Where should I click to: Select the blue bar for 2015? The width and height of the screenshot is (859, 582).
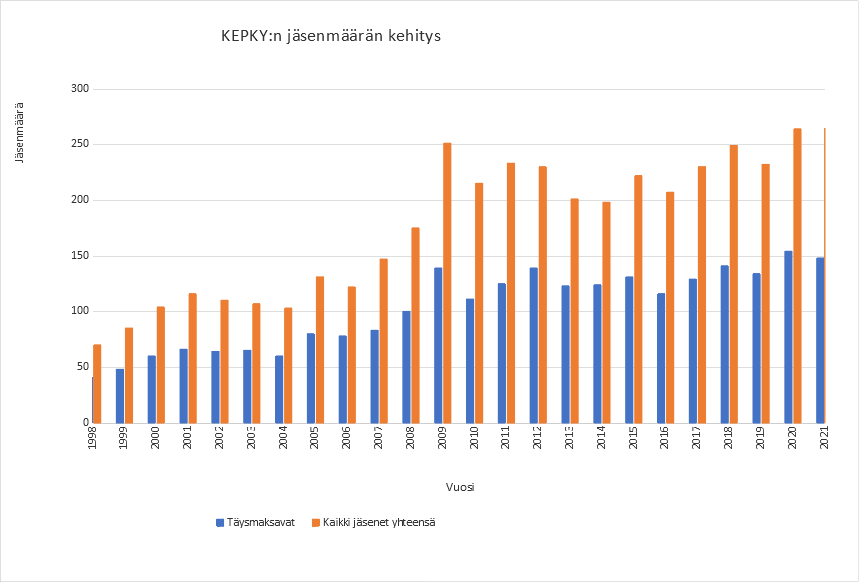pyautogui.click(x=629, y=350)
